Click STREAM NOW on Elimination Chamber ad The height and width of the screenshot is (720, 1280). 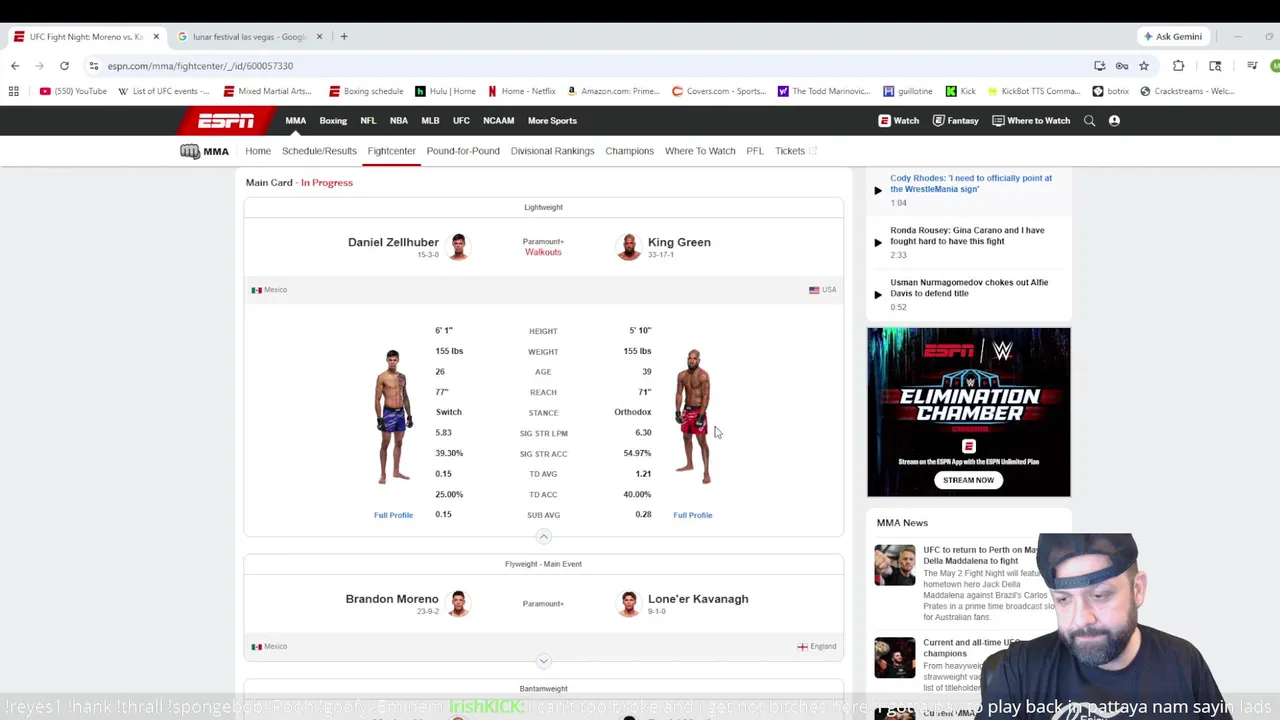tap(968, 480)
